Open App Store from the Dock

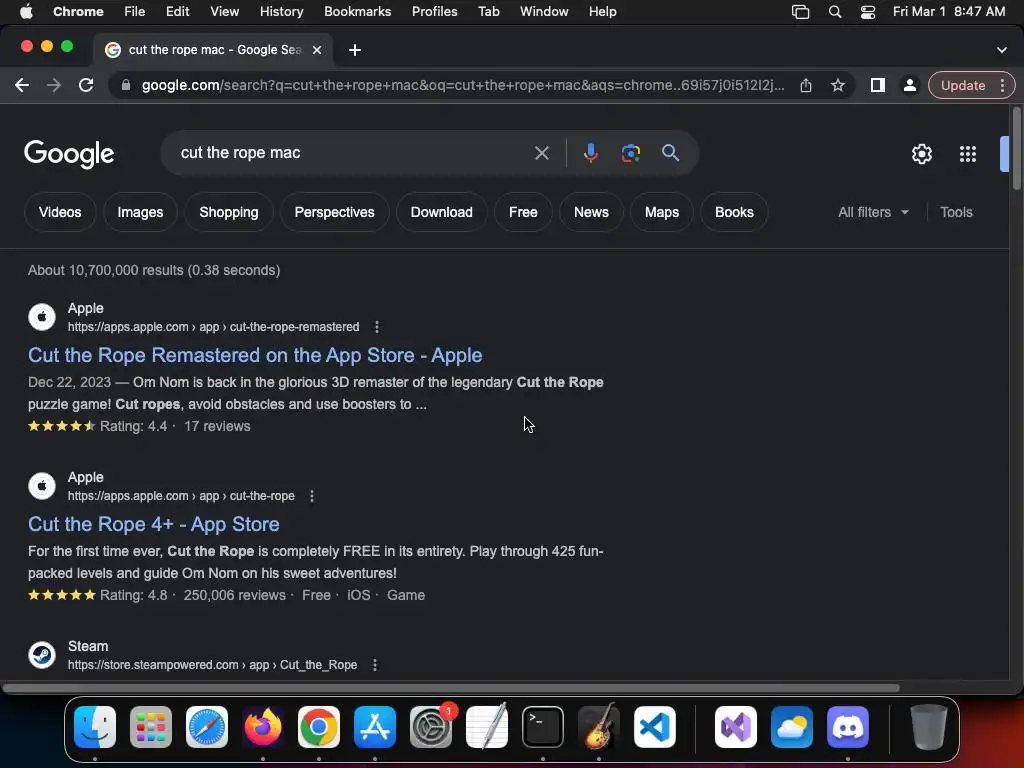(375, 727)
